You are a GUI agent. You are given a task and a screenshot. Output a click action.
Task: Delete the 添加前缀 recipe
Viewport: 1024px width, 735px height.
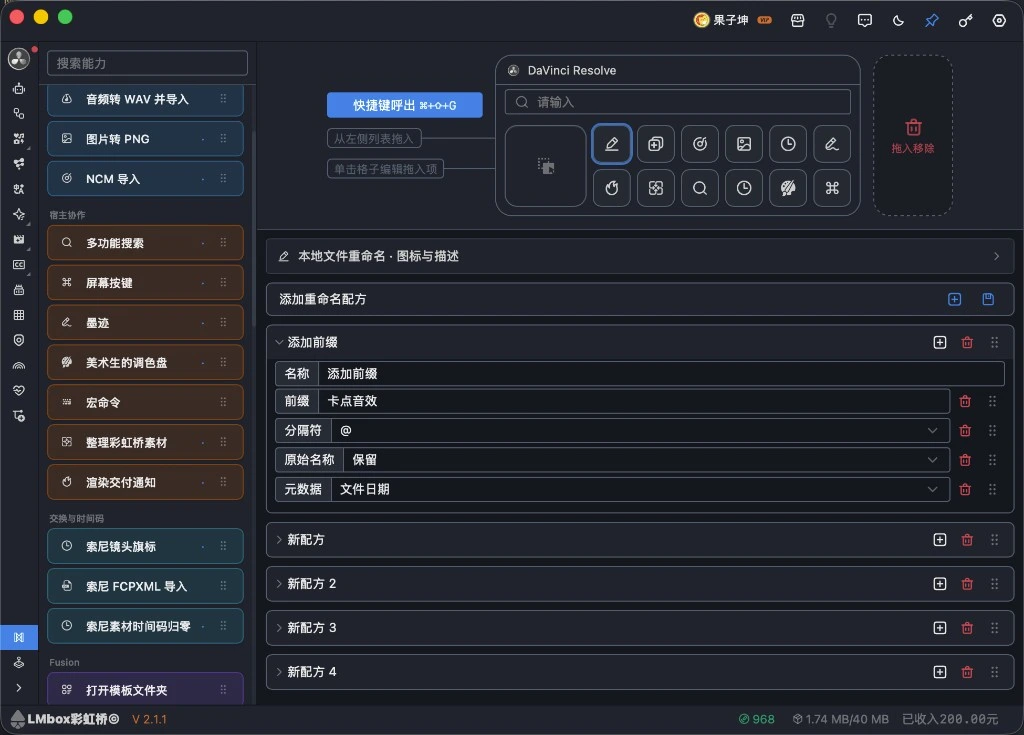967,342
